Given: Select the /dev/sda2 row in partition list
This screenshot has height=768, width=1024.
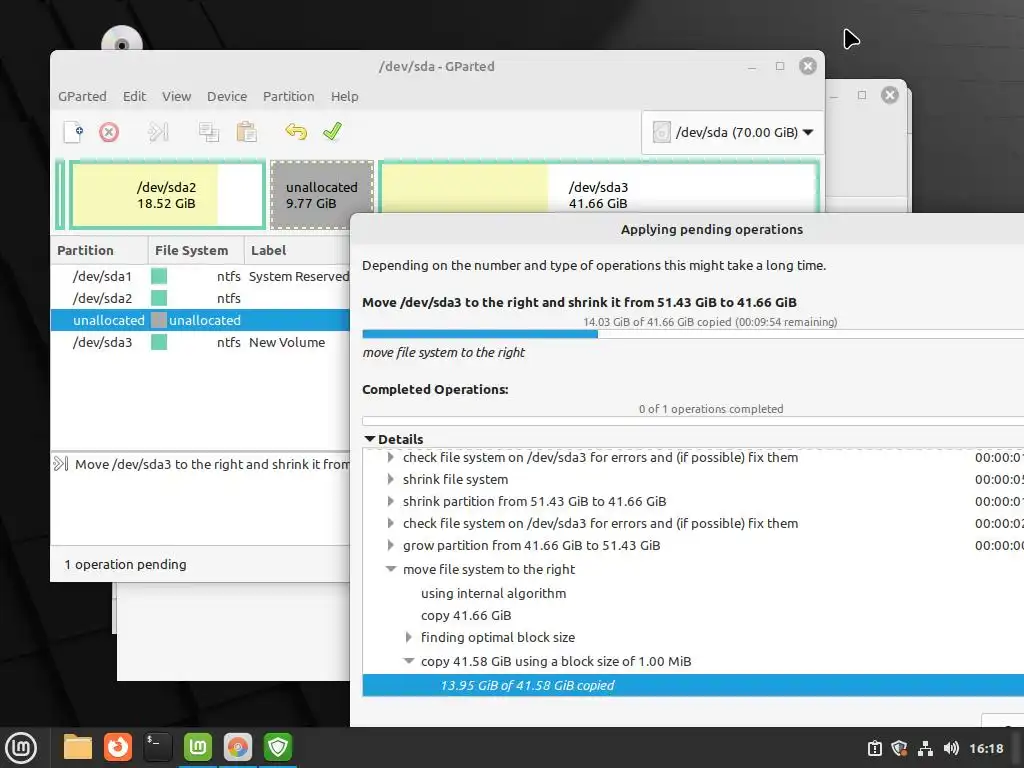Looking at the screenshot, I should [200, 298].
